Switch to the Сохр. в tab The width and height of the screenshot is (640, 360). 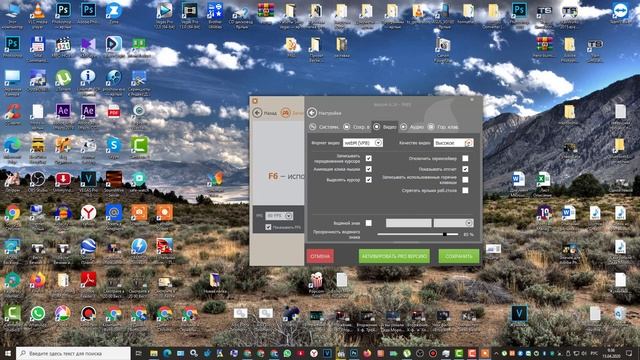pos(356,127)
